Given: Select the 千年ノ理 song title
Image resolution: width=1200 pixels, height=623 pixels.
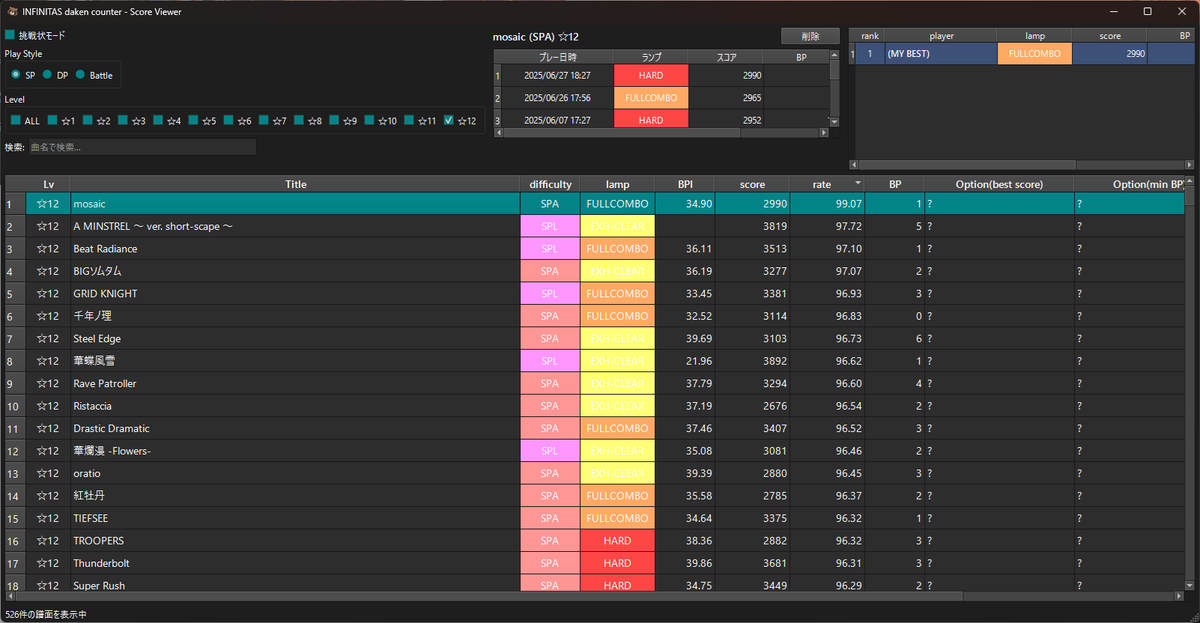Looking at the screenshot, I should (x=93, y=316).
